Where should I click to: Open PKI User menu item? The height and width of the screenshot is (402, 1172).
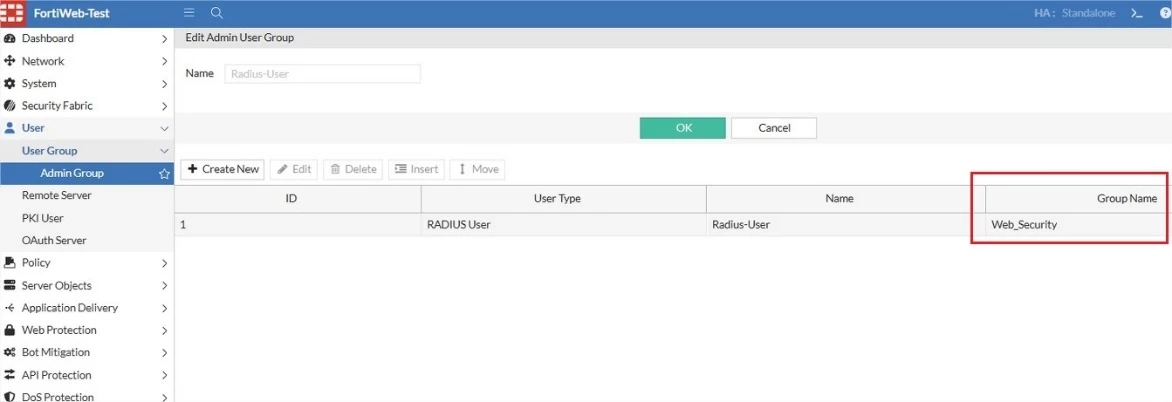point(87,218)
